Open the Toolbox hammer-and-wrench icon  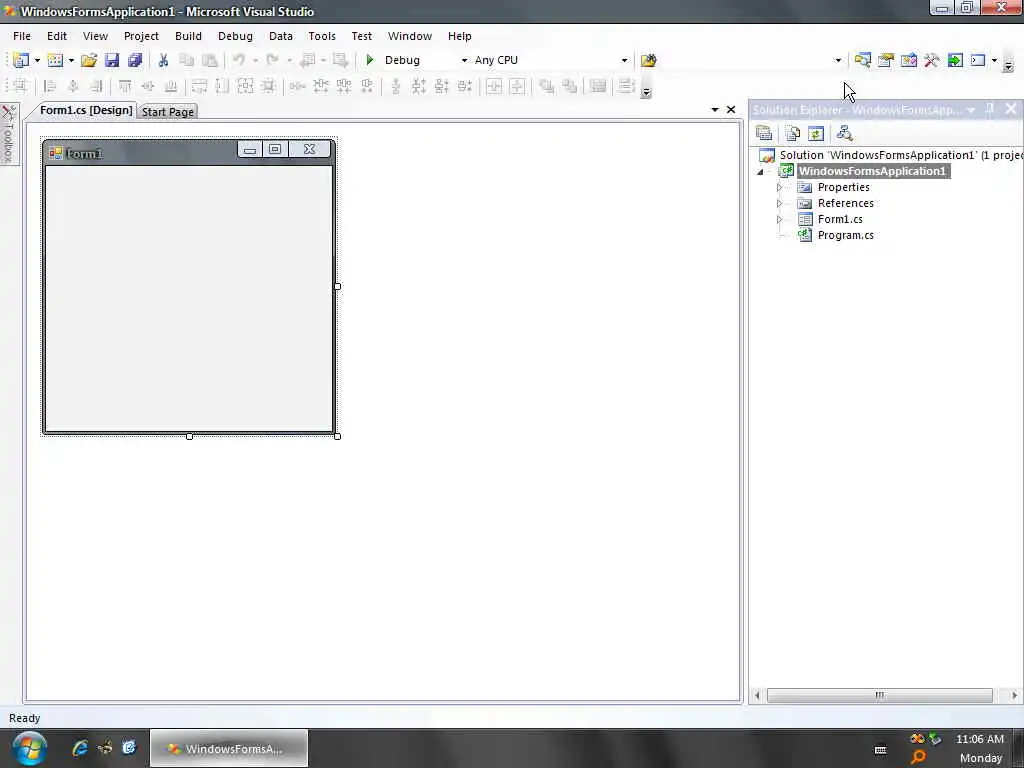point(931,60)
